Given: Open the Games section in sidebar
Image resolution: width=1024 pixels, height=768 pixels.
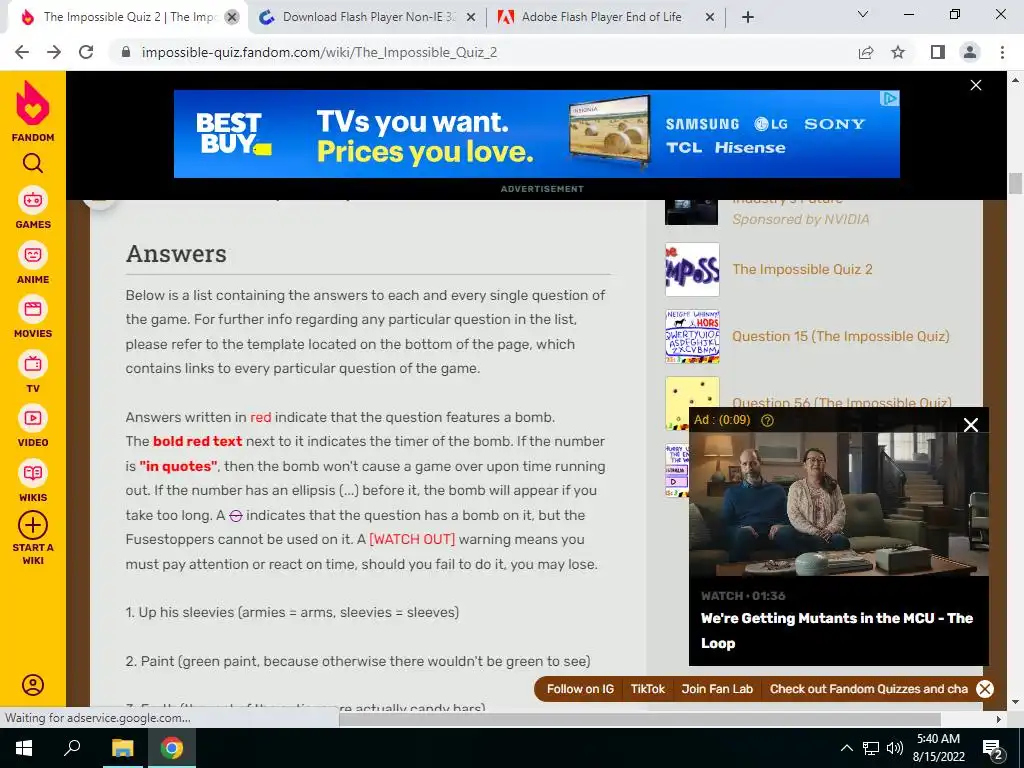Looking at the screenshot, I should point(33,208).
